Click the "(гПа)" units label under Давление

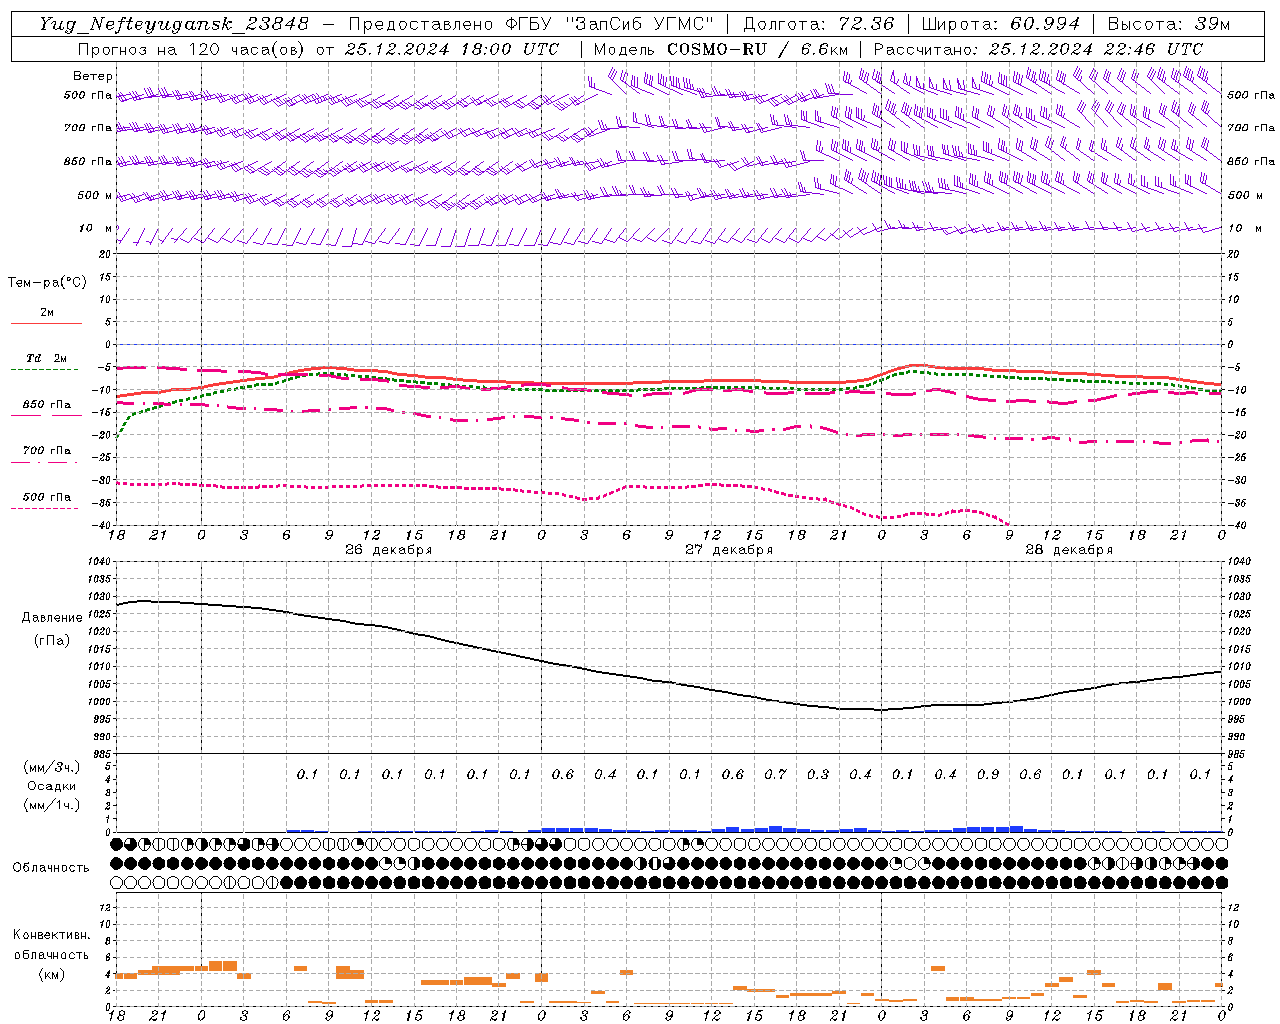[52, 641]
